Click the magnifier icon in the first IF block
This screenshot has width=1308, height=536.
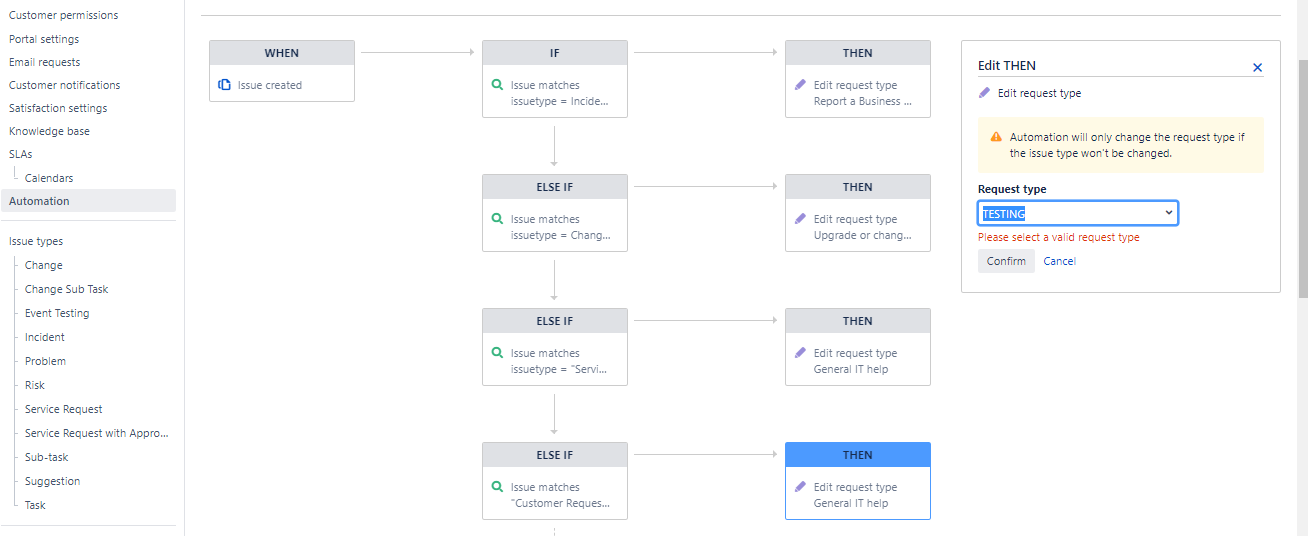tap(498, 85)
